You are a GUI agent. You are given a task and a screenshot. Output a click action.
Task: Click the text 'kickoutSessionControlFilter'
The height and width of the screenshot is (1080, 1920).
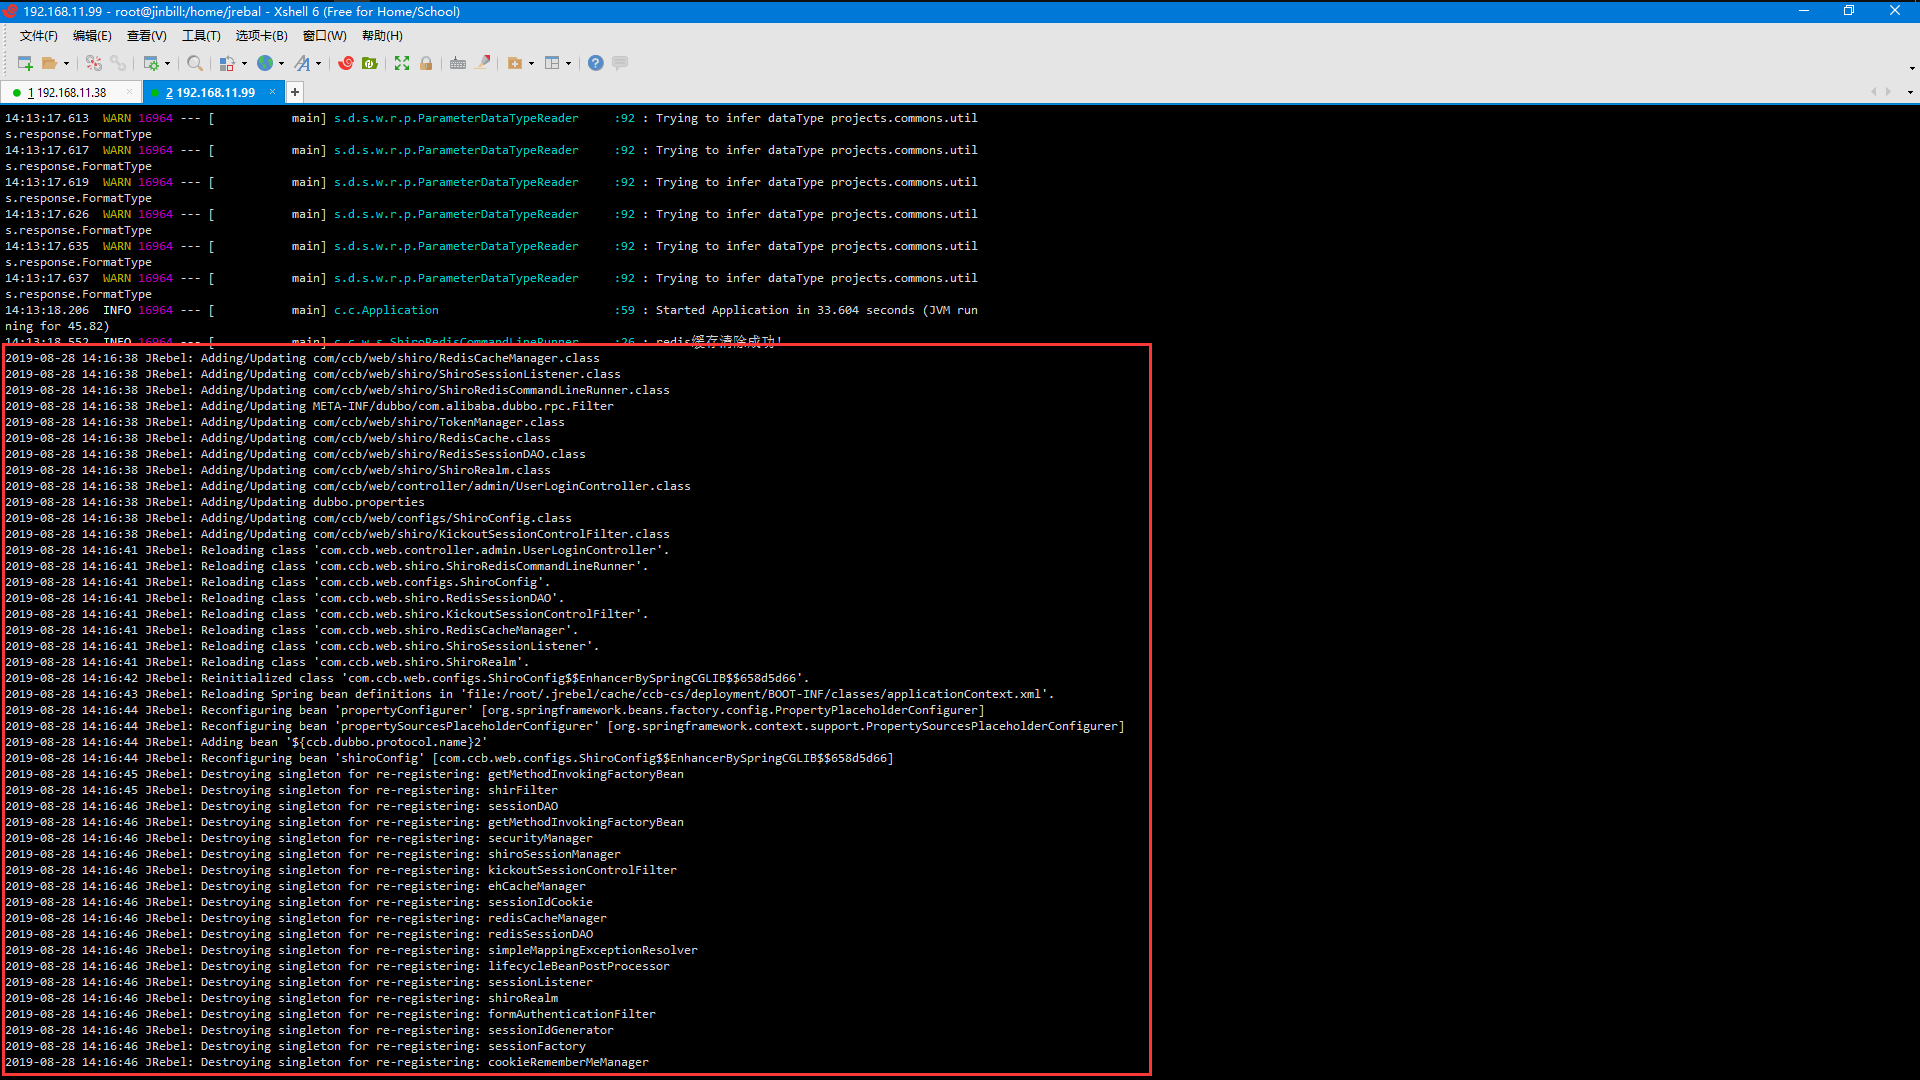(x=582, y=870)
